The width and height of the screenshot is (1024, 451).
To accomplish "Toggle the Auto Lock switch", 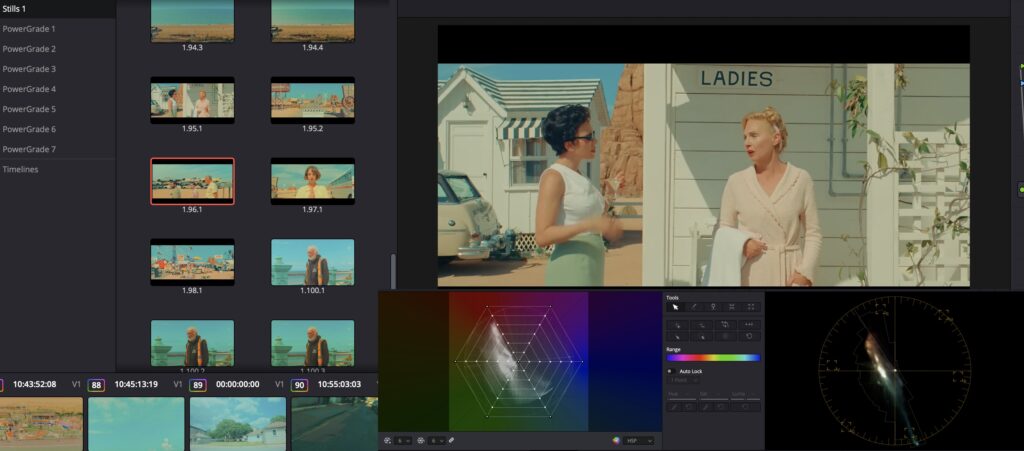I will pyautogui.click(x=671, y=371).
